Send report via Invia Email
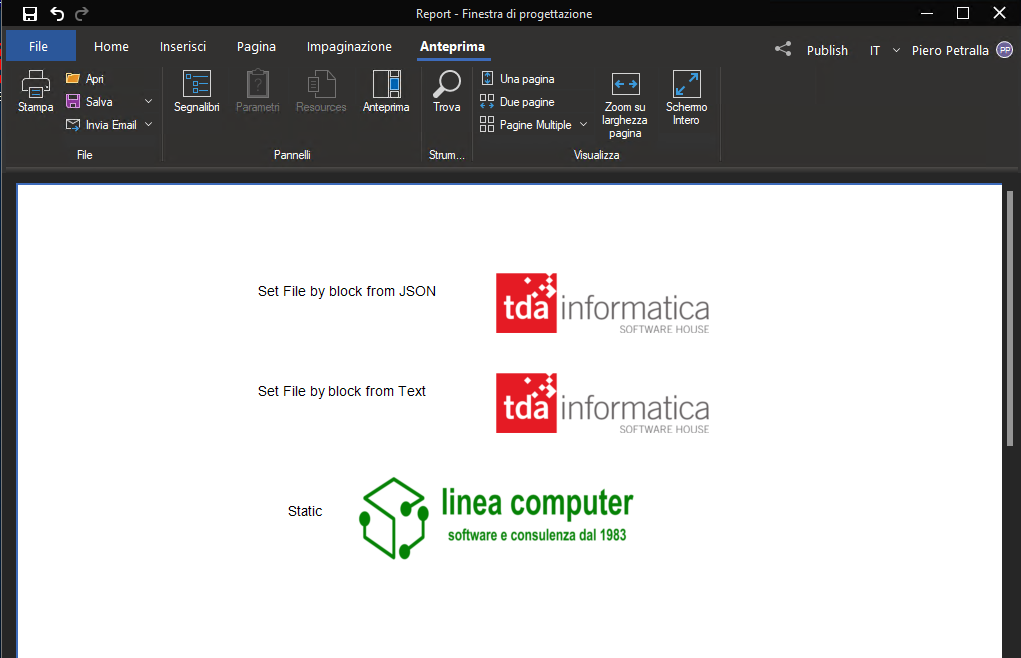Viewport: 1021px width, 658px height. [102, 125]
